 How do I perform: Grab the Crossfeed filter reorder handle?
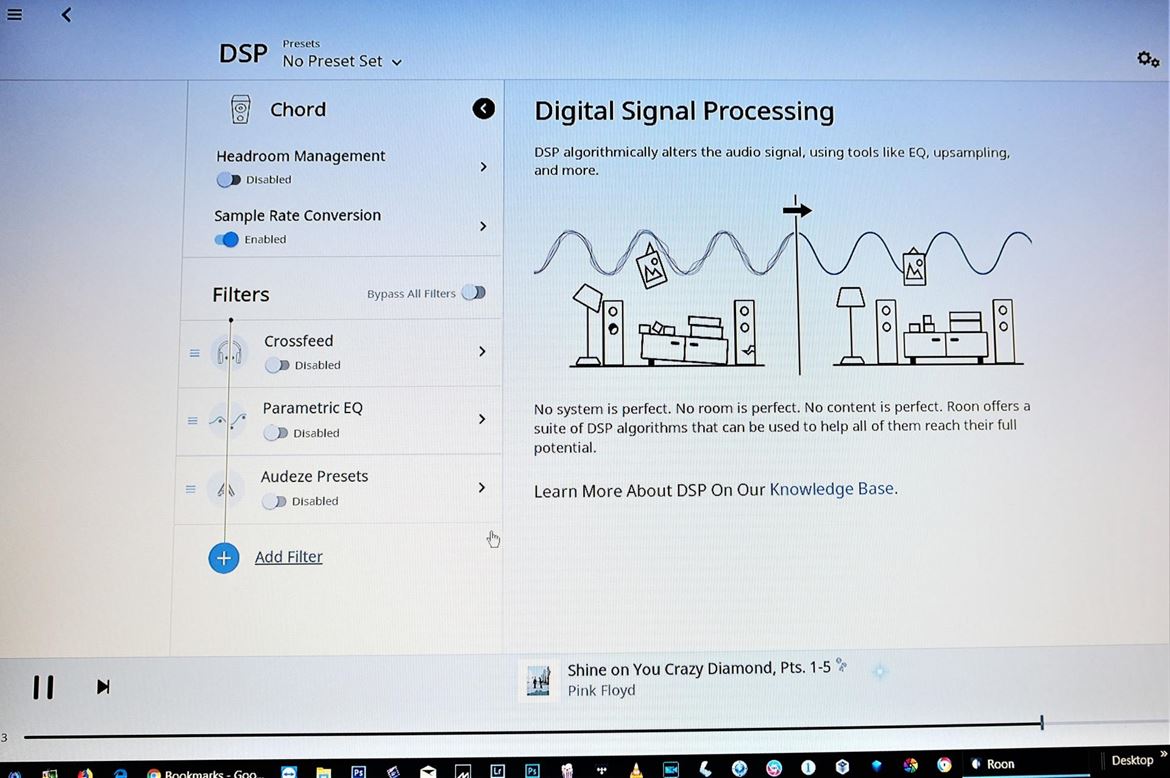(194, 353)
